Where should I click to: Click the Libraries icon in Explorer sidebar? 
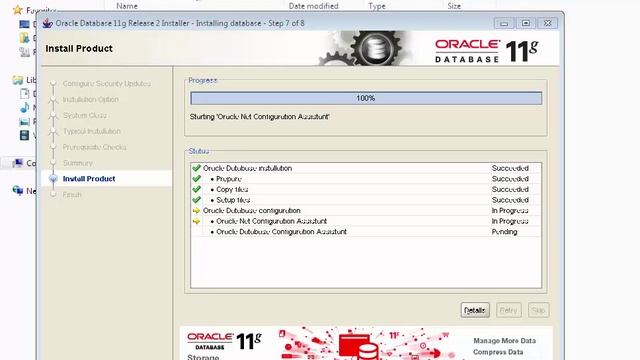18,80
